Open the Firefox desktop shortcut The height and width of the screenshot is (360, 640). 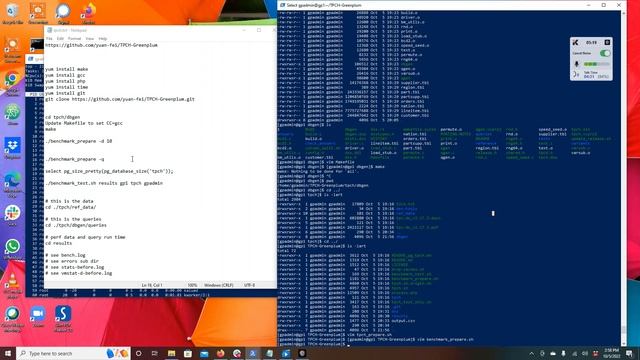pyautogui.click(x=88, y=13)
